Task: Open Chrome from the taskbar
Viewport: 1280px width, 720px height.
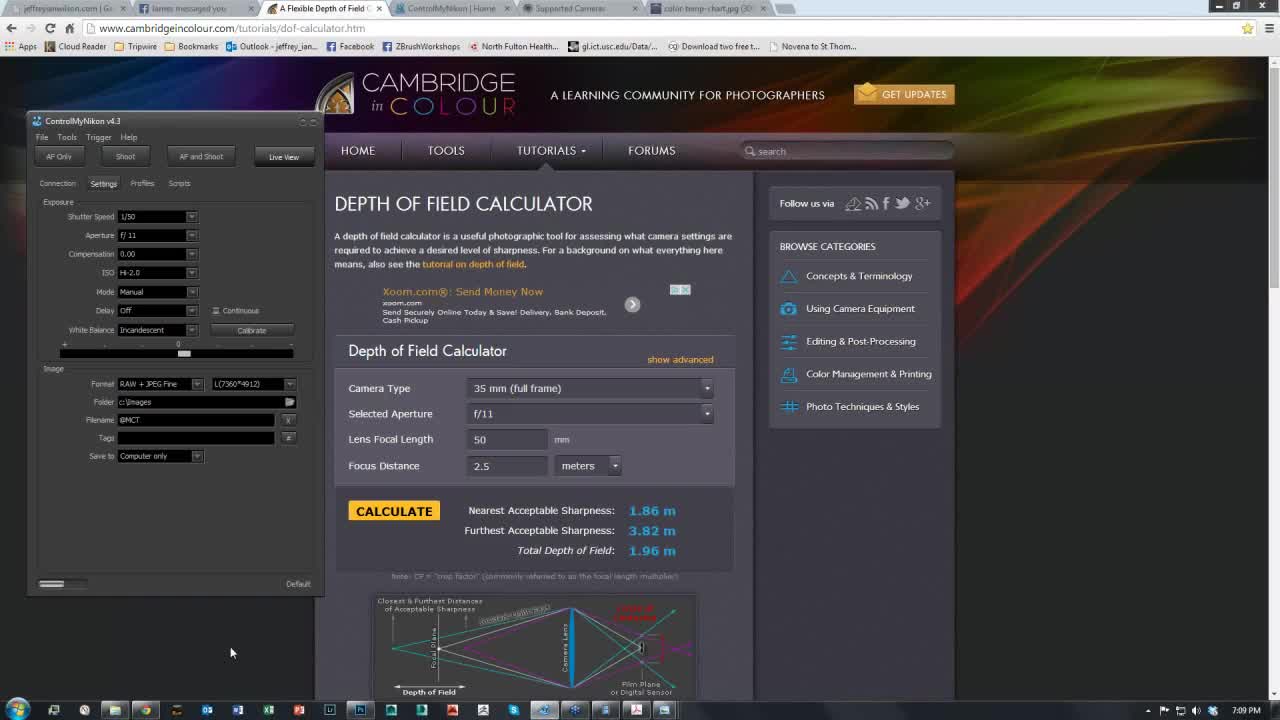Action: pos(145,710)
